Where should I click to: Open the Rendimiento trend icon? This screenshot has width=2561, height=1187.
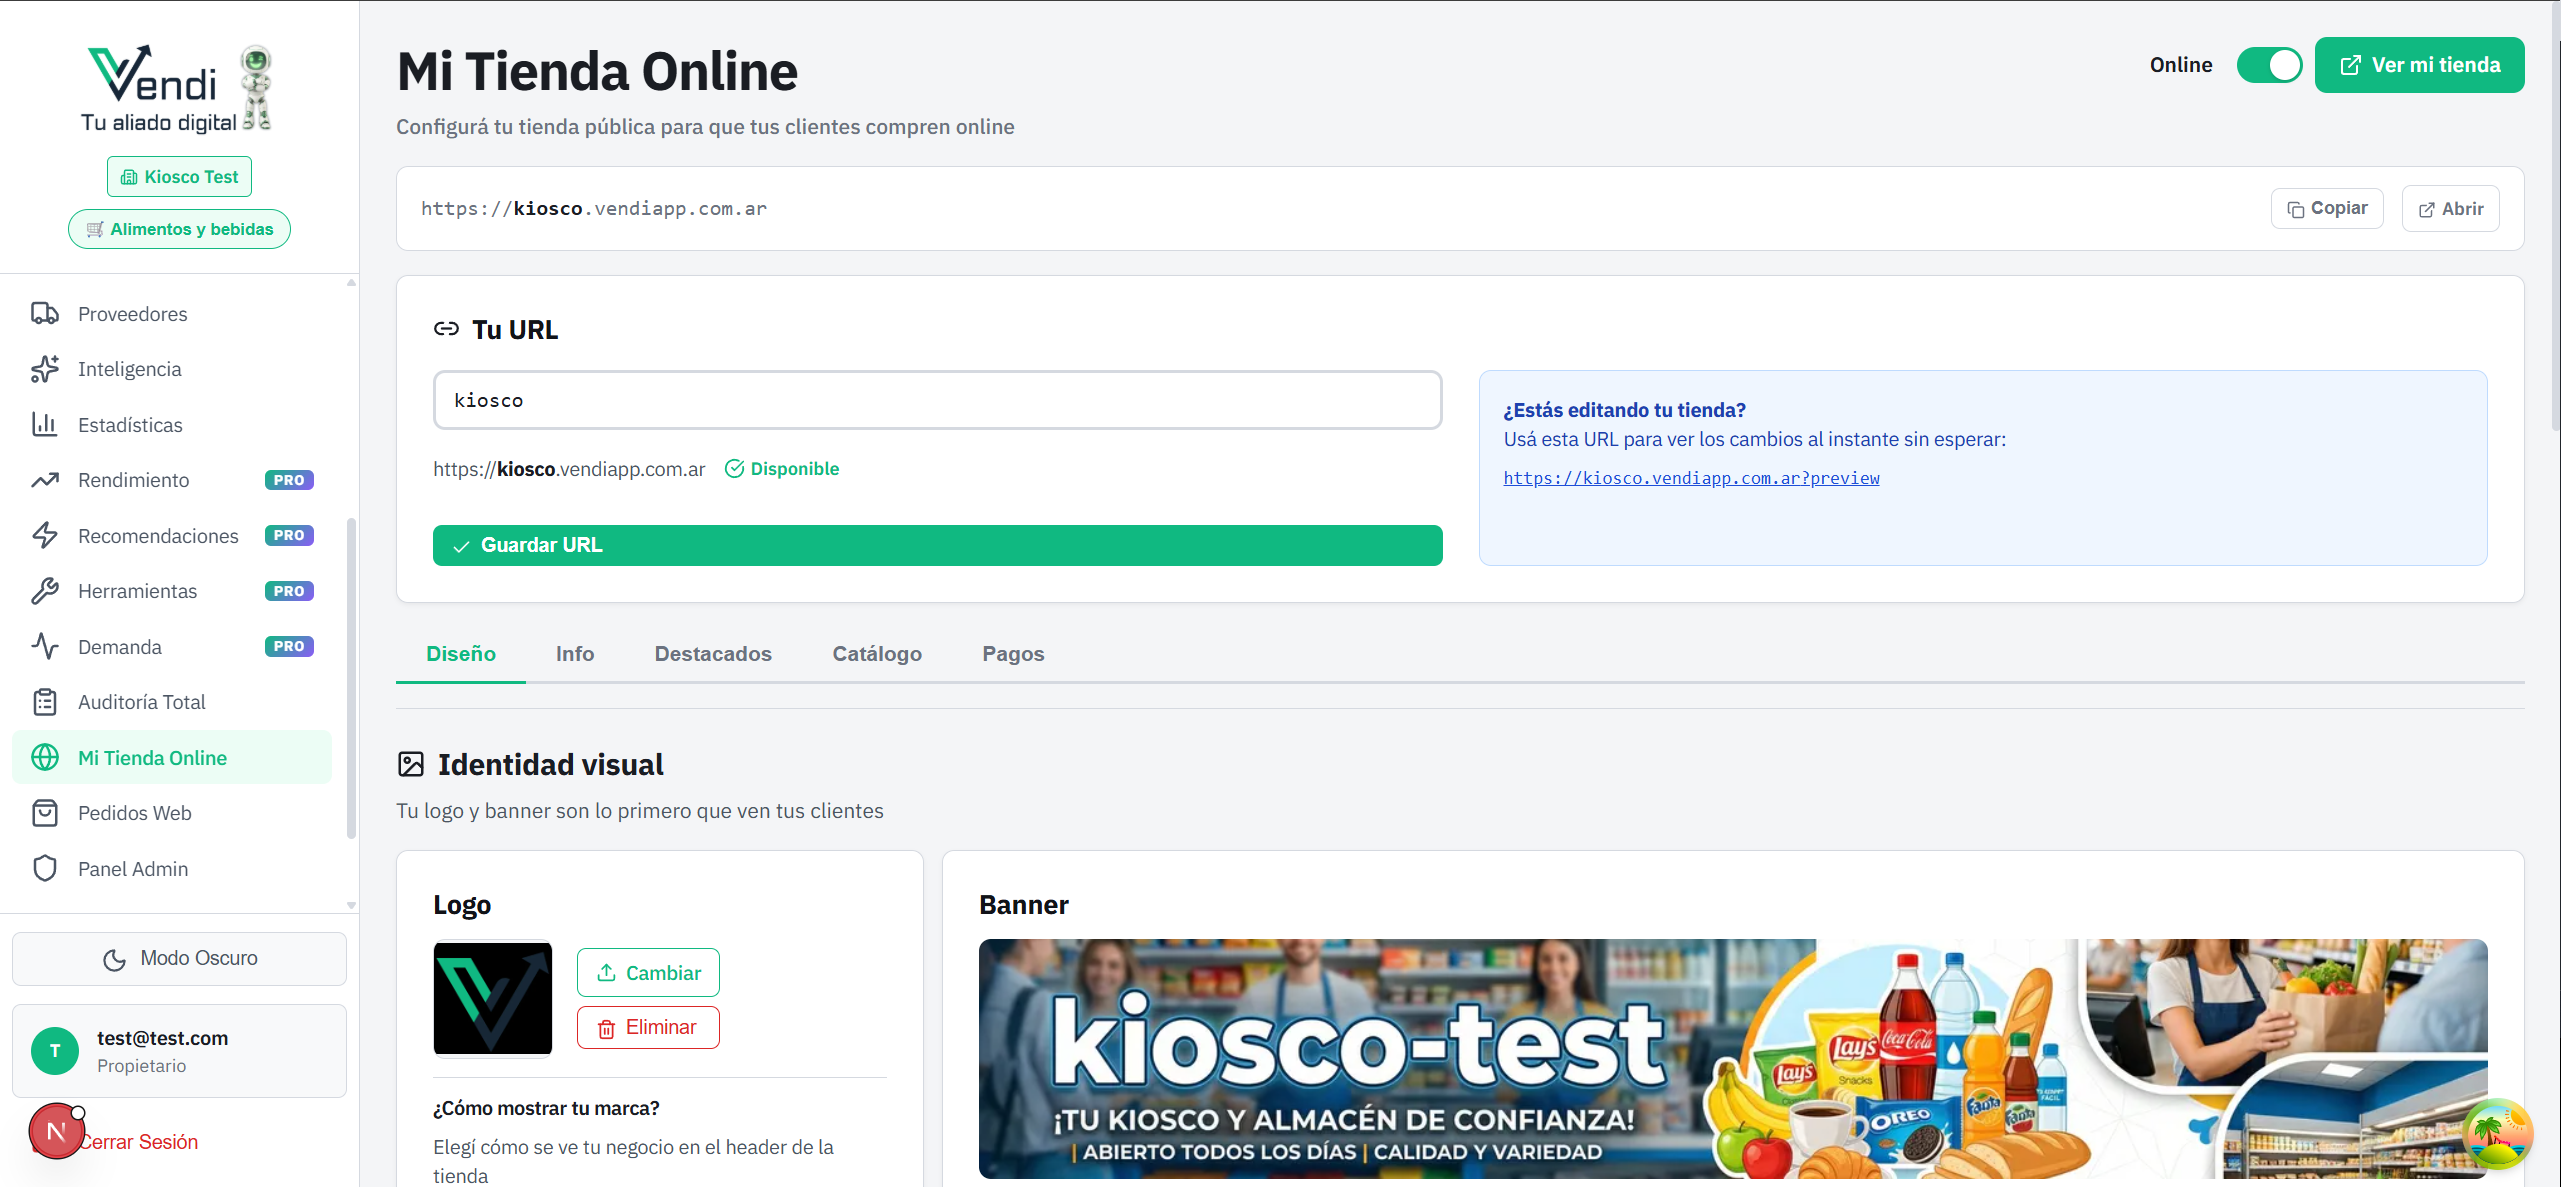click(x=45, y=480)
